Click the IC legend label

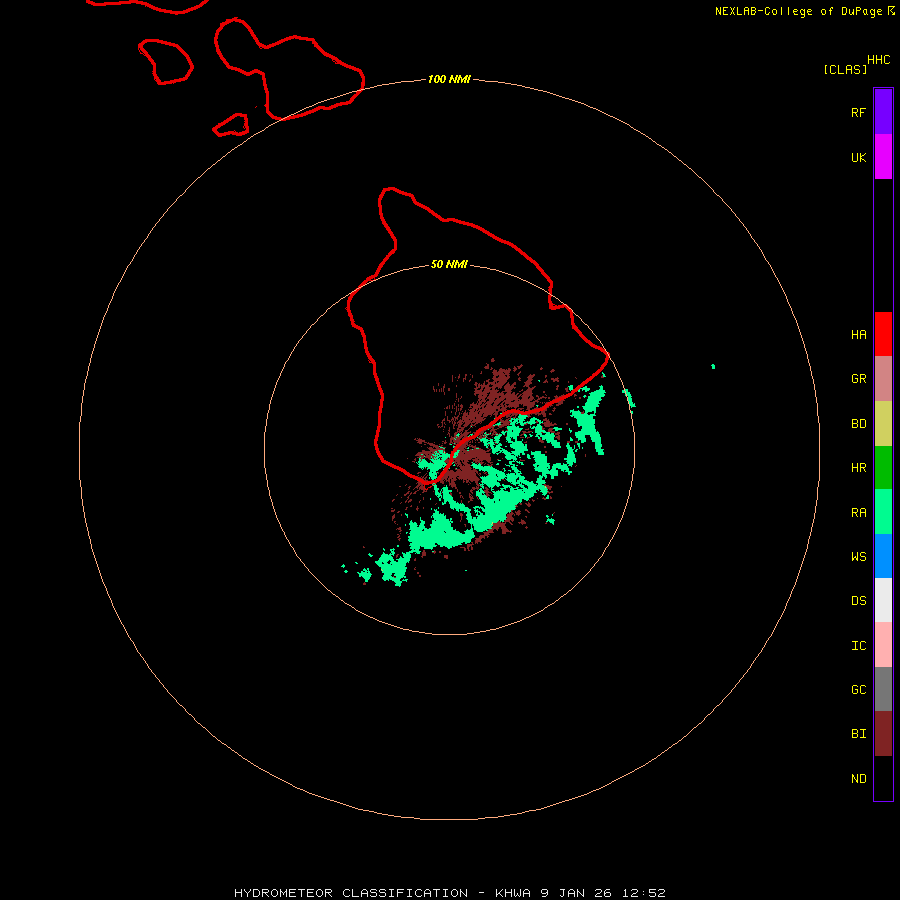point(858,646)
